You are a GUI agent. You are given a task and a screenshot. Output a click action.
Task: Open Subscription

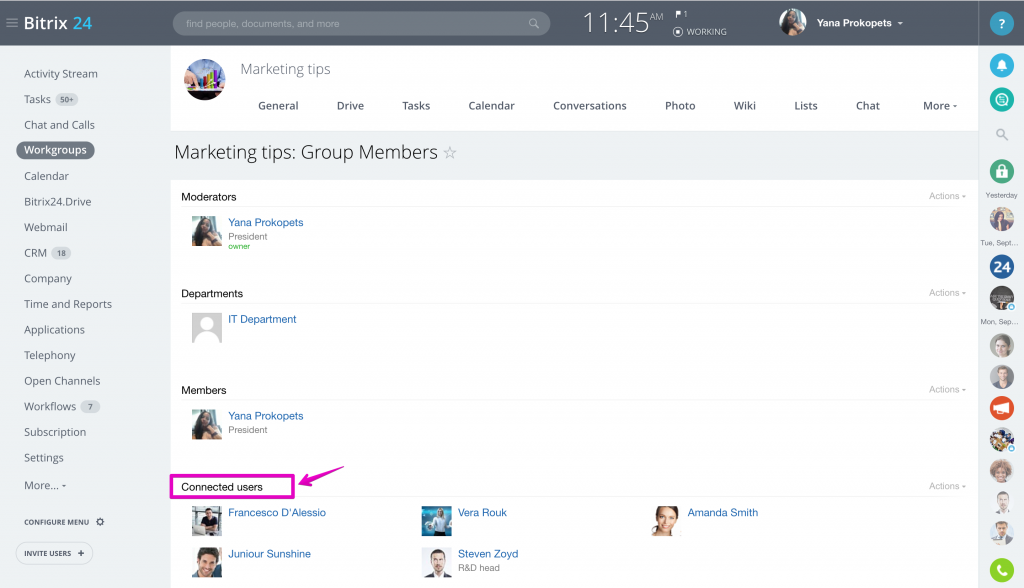(x=55, y=432)
